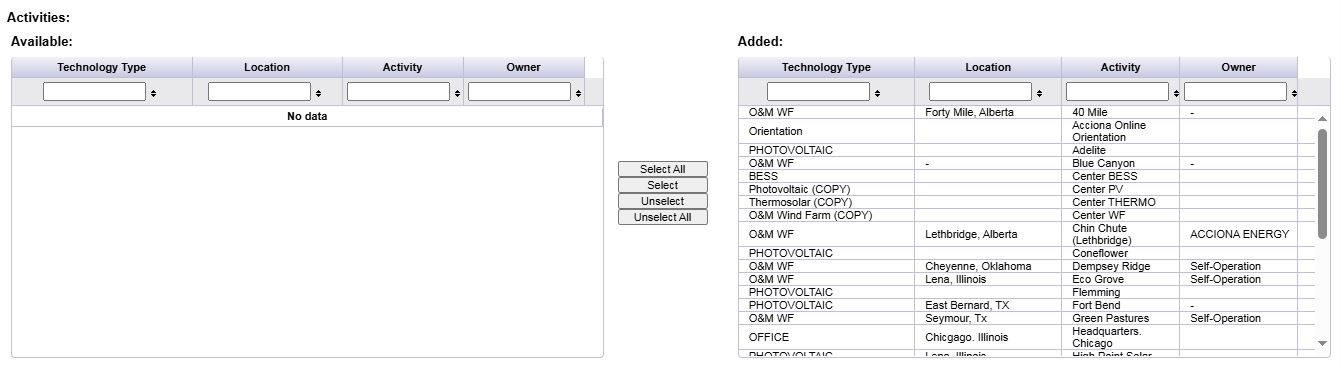Select the Blue Canyon activity row
The height and width of the screenshot is (366, 1342).
1027,163
